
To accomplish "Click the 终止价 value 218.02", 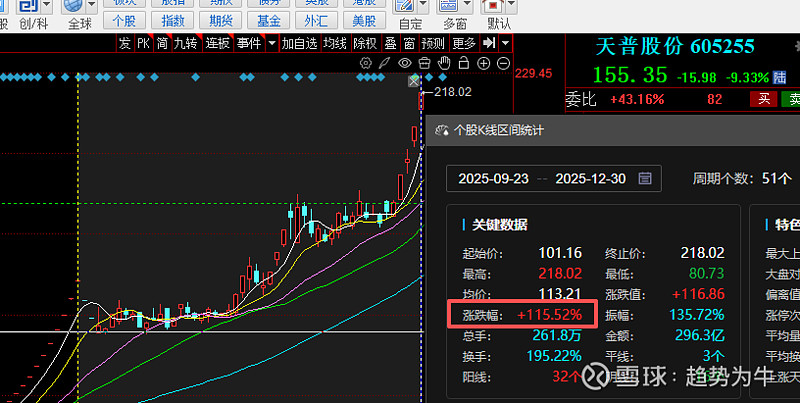I will [703, 253].
